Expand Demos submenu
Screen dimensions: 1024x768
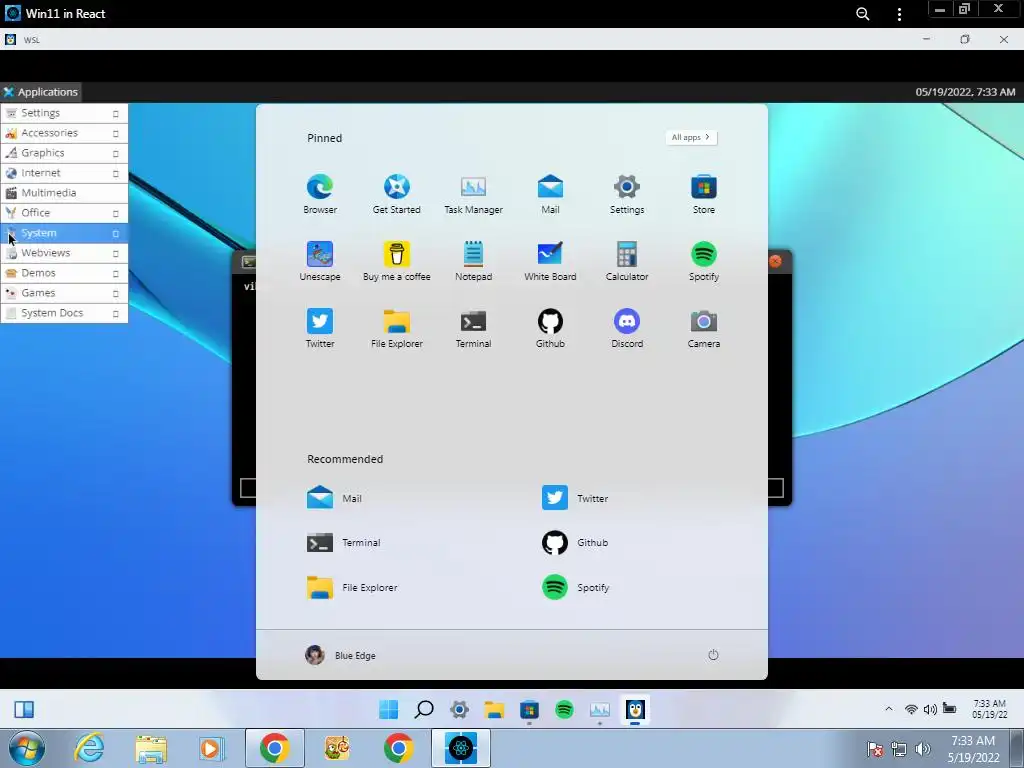tap(64, 273)
